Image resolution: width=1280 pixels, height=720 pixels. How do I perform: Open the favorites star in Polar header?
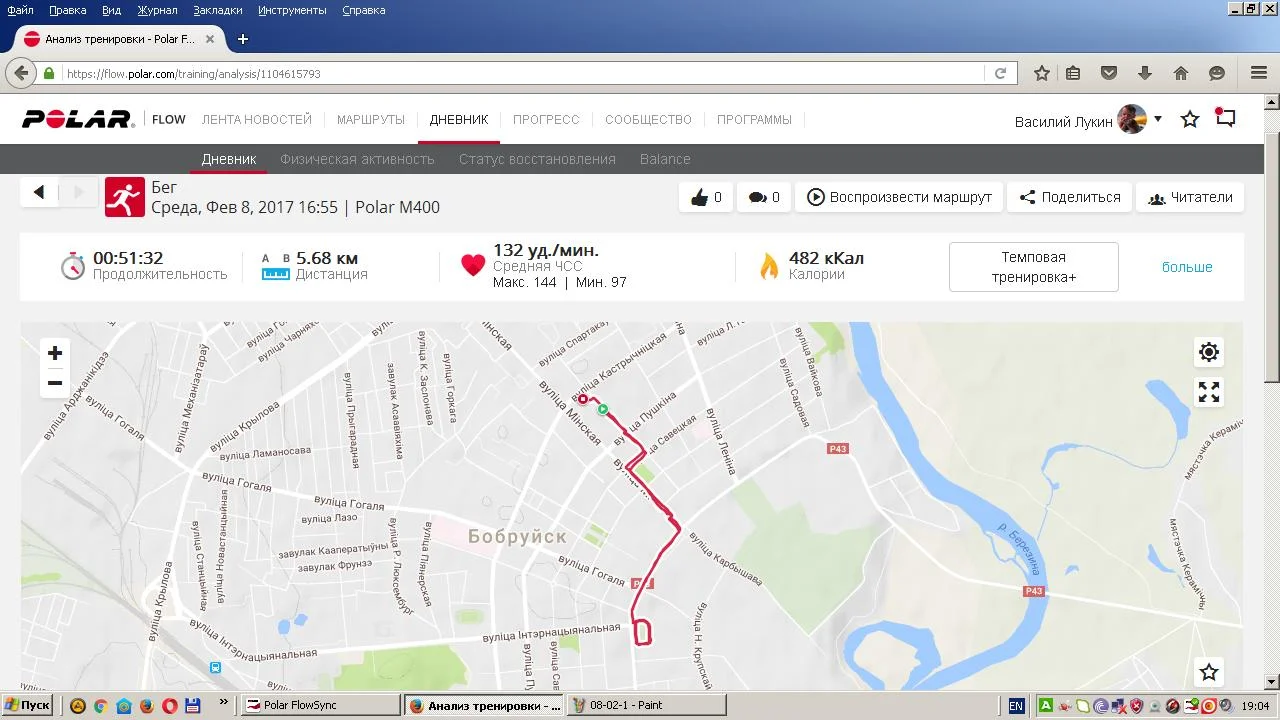click(x=1190, y=120)
